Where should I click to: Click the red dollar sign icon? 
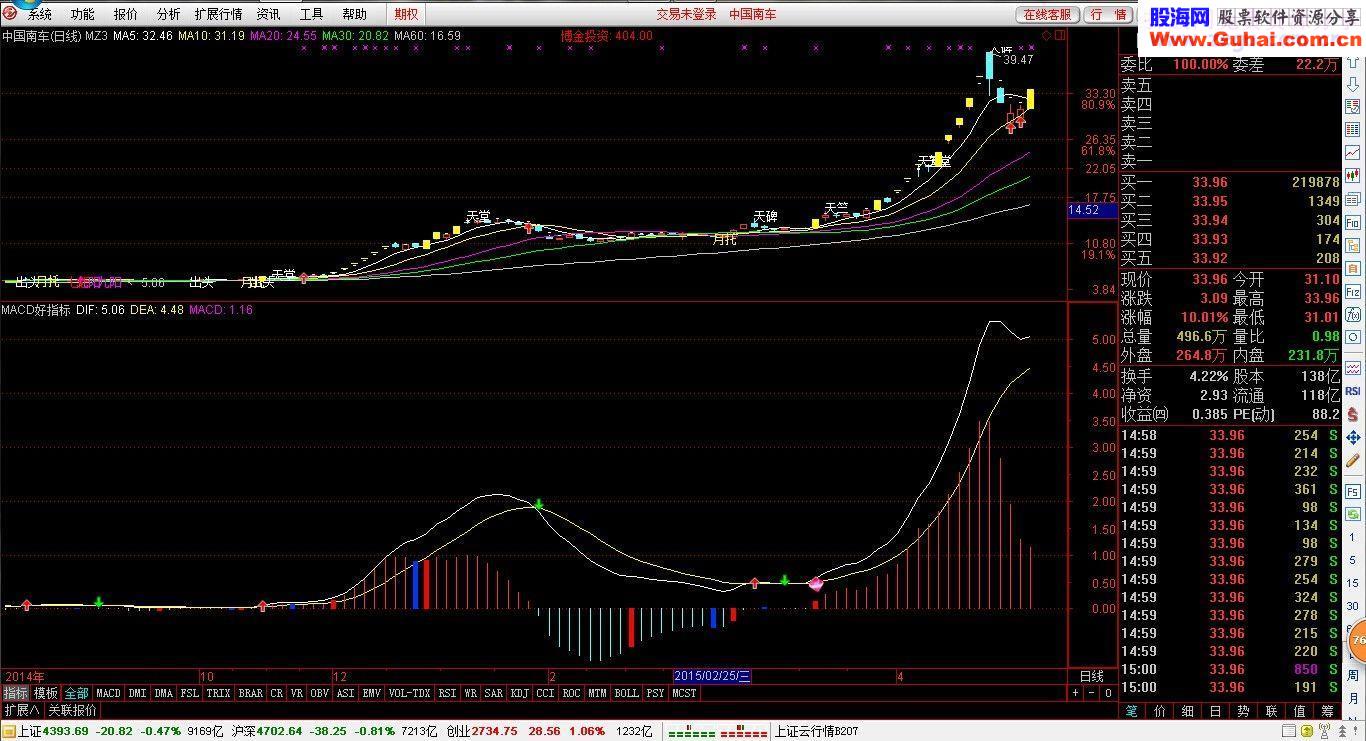point(1353,414)
